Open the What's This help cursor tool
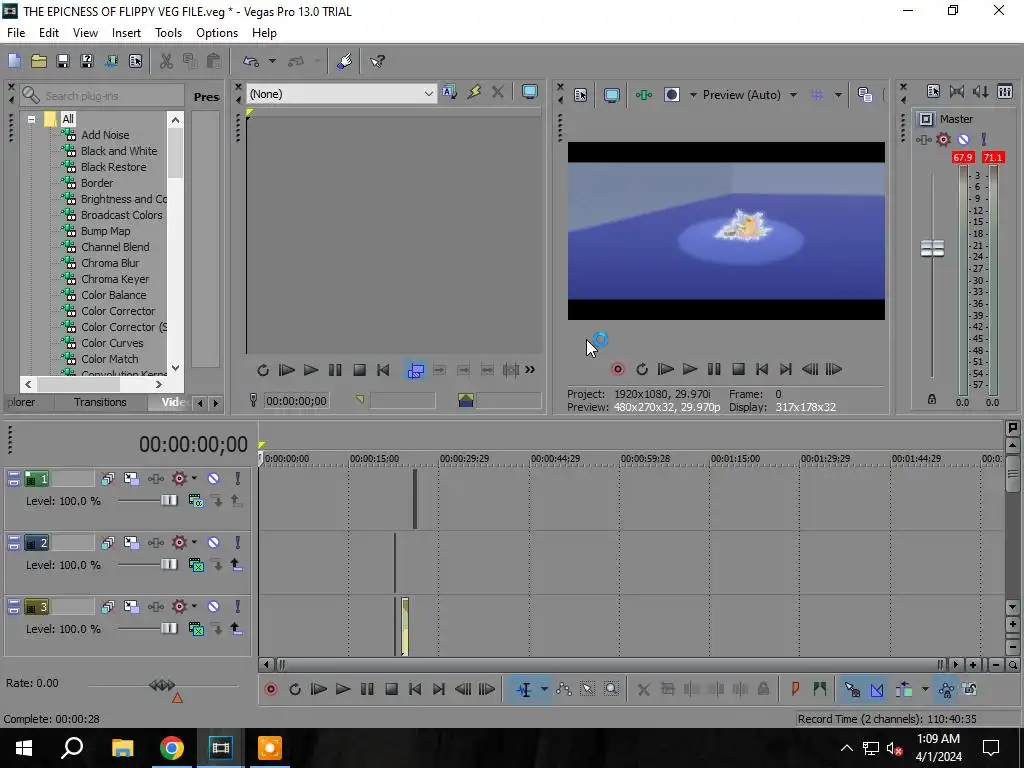 click(377, 61)
